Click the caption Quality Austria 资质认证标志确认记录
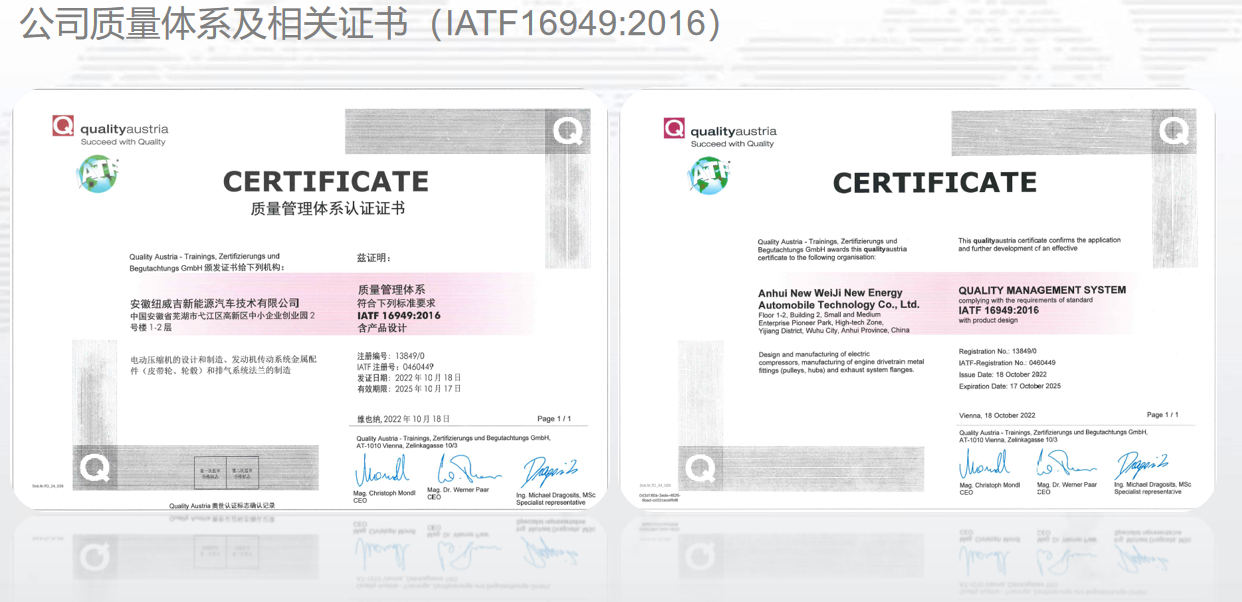This screenshot has width=1242, height=602. click(222, 506)
